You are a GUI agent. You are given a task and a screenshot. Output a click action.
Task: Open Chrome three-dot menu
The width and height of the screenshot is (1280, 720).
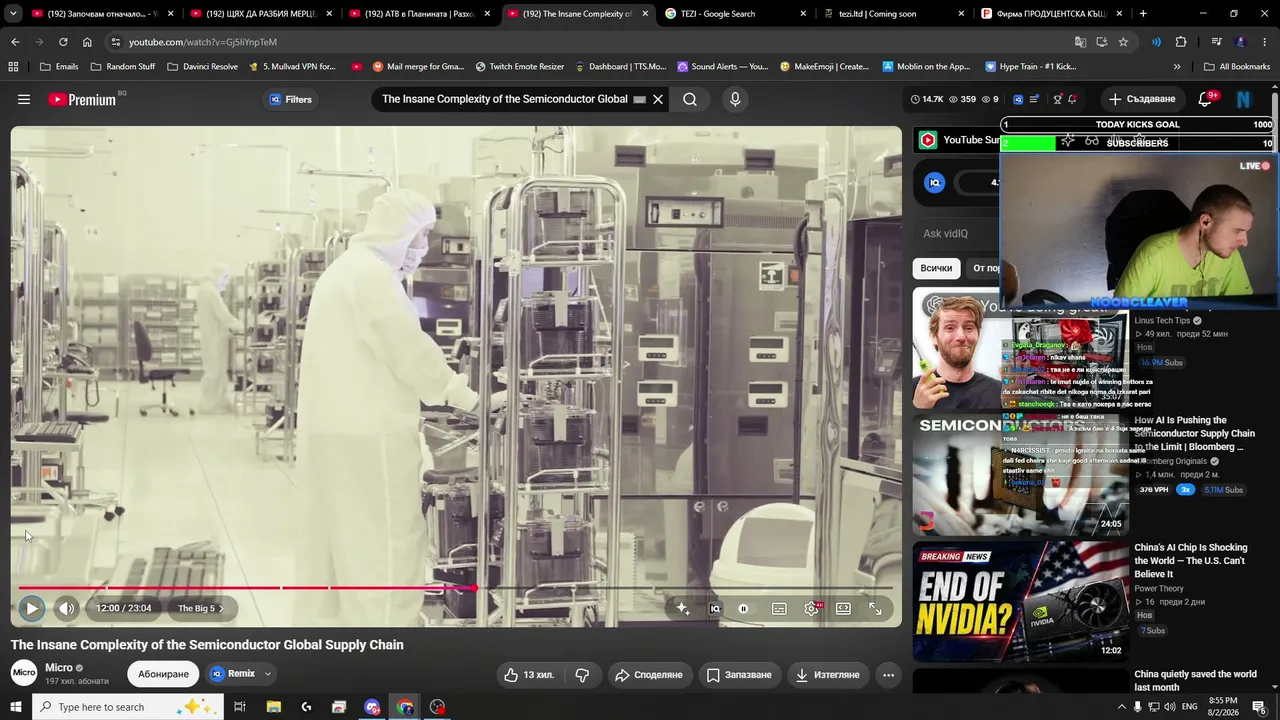(1266, 42)
